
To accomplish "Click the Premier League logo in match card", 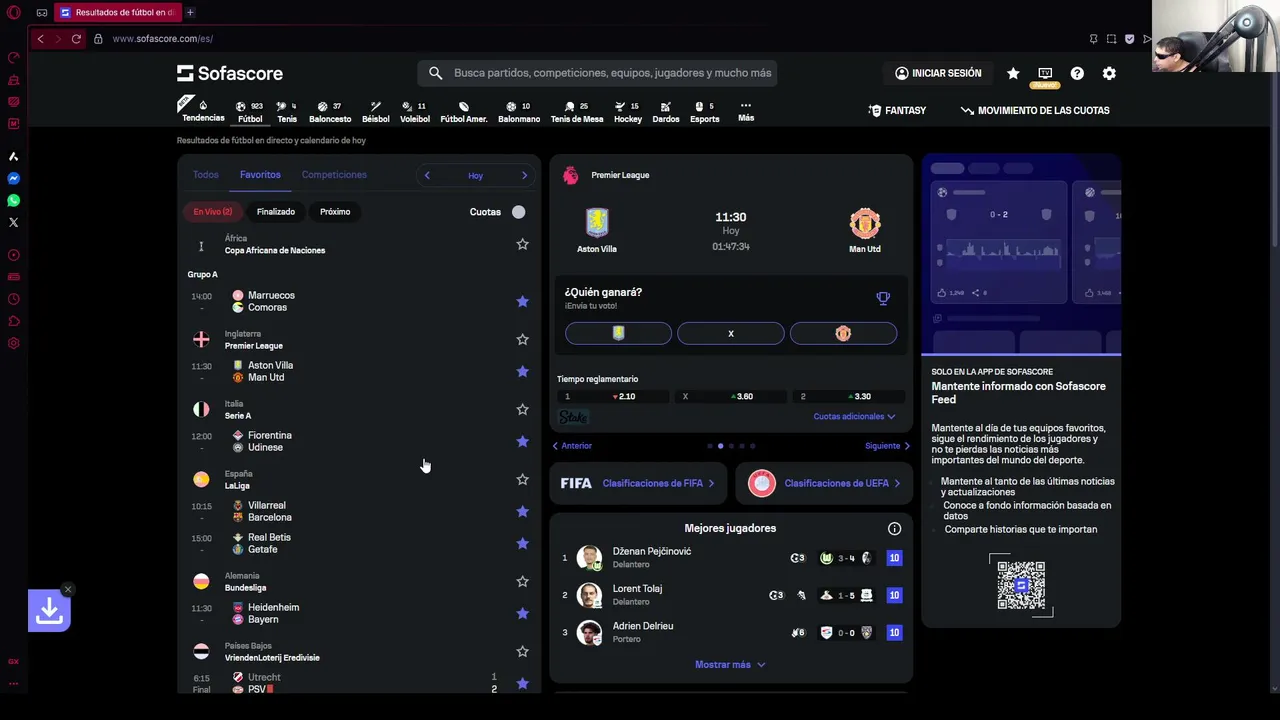I will [x=570, y=175].
